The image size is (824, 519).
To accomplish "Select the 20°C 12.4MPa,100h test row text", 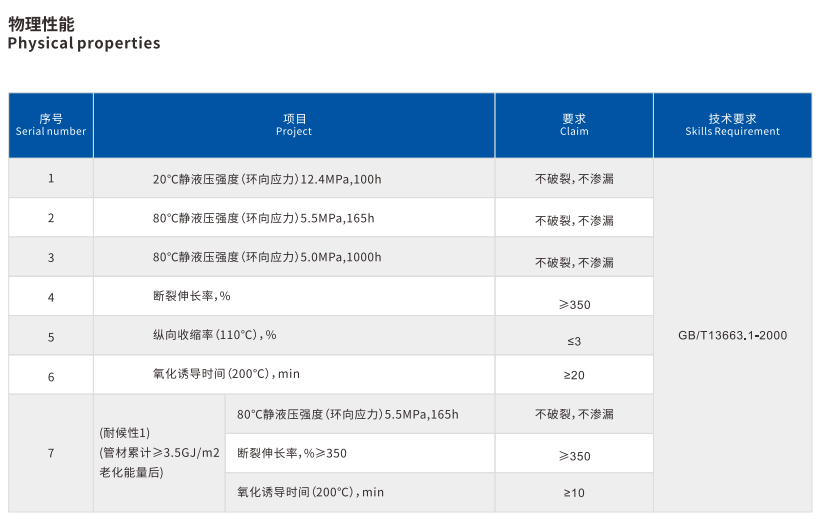I will click(x=267, y=179).
